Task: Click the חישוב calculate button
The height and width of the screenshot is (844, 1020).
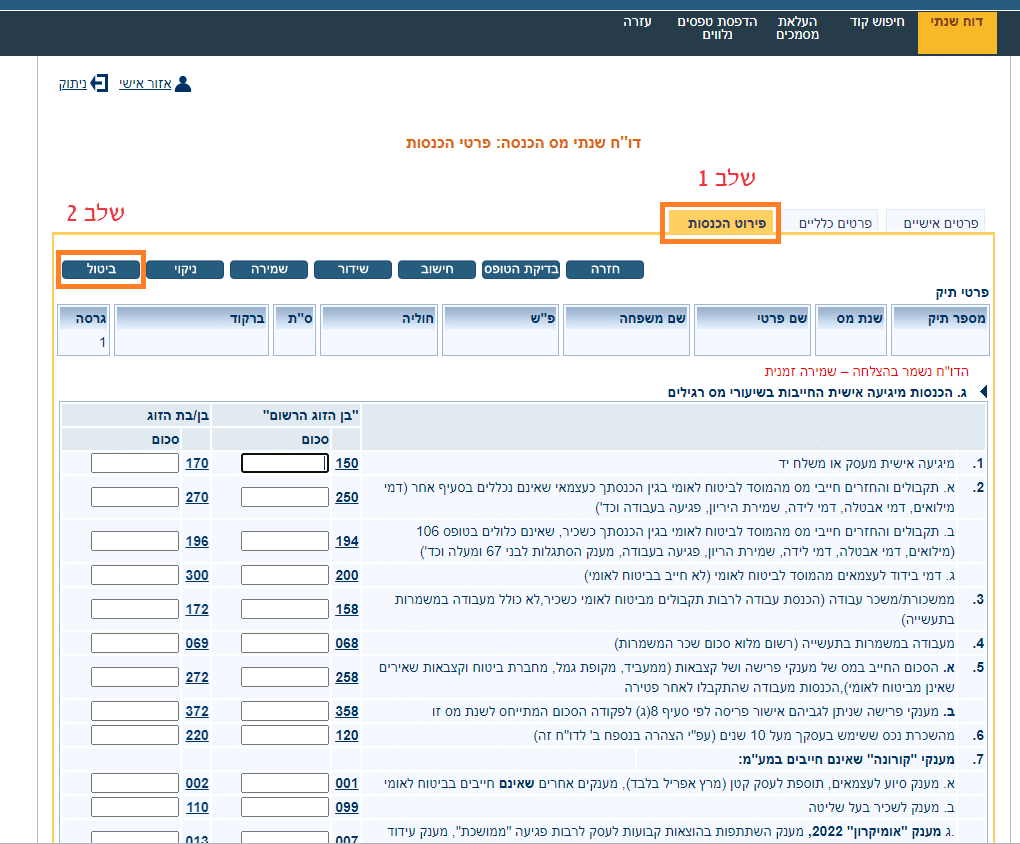Action: point(436,270)
